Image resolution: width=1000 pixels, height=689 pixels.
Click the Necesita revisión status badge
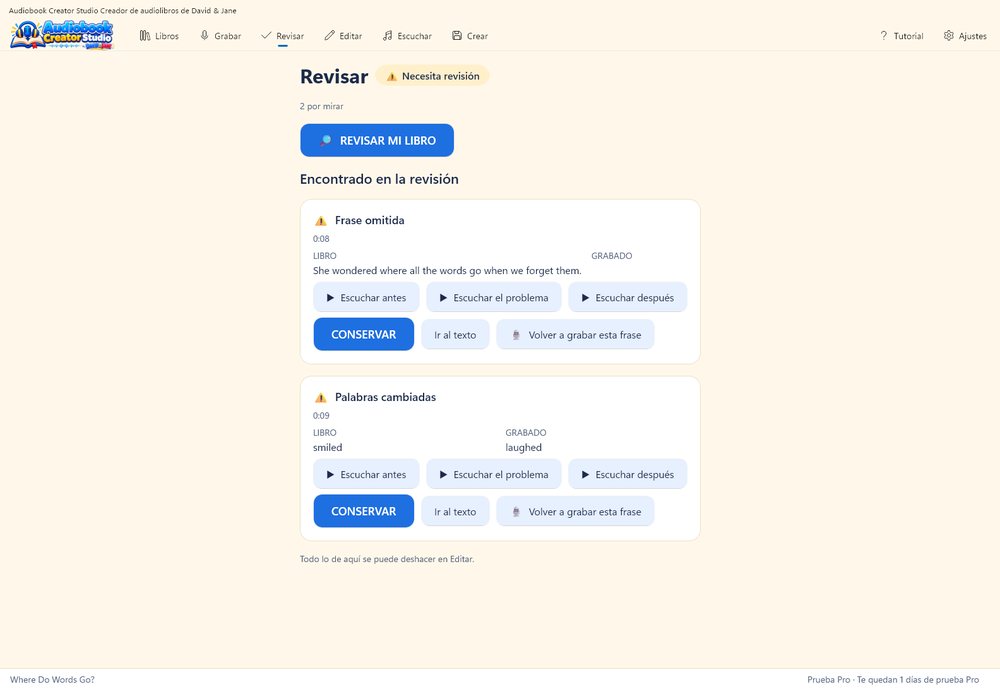[x=432, y=76]
